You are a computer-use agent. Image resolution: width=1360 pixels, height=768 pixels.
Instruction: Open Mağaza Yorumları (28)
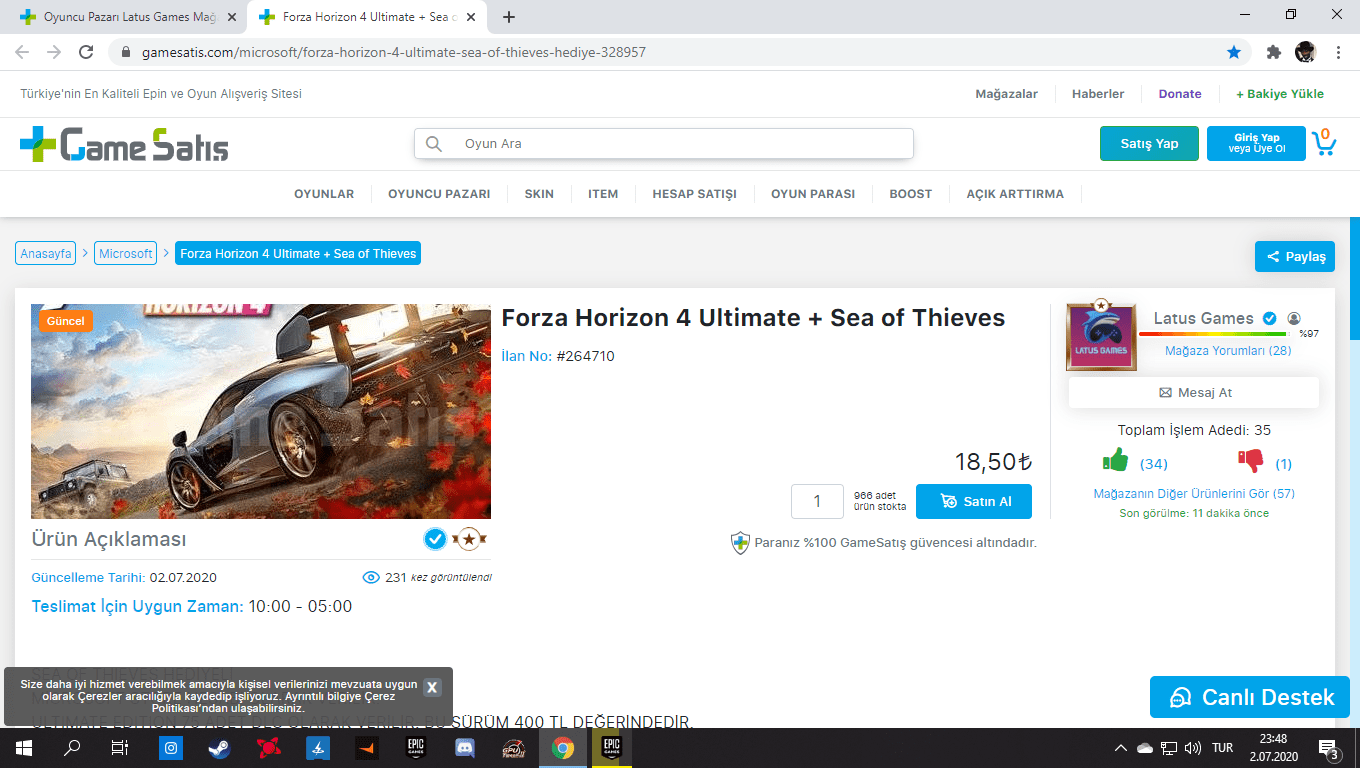[x=1228, y=351]
